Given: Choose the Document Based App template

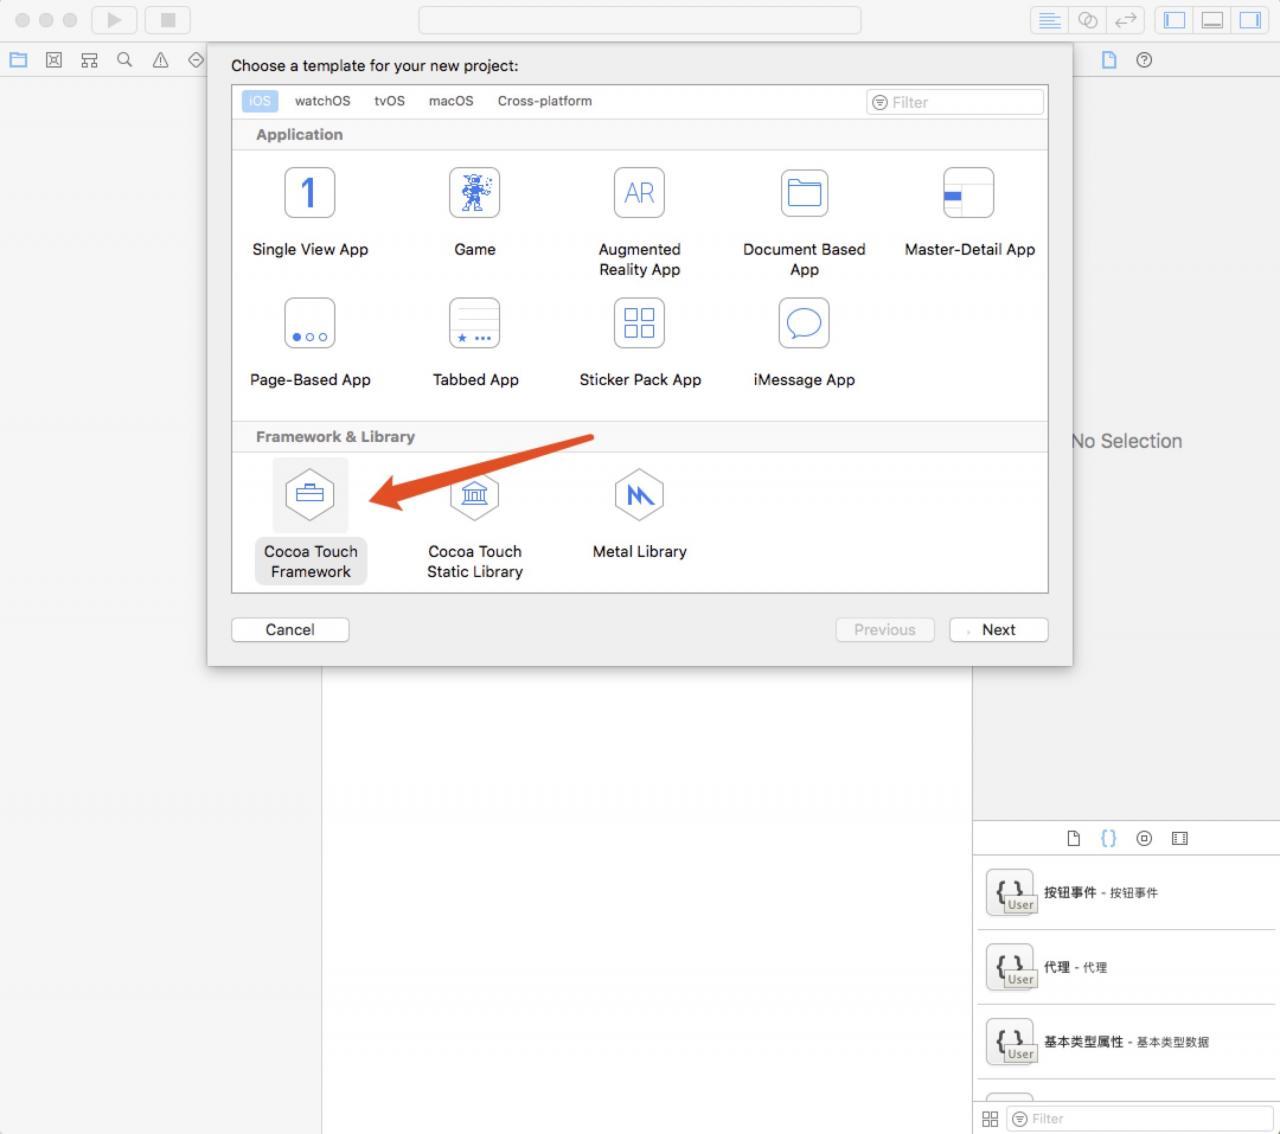Looking at the screenshot, I should [804, 222].
